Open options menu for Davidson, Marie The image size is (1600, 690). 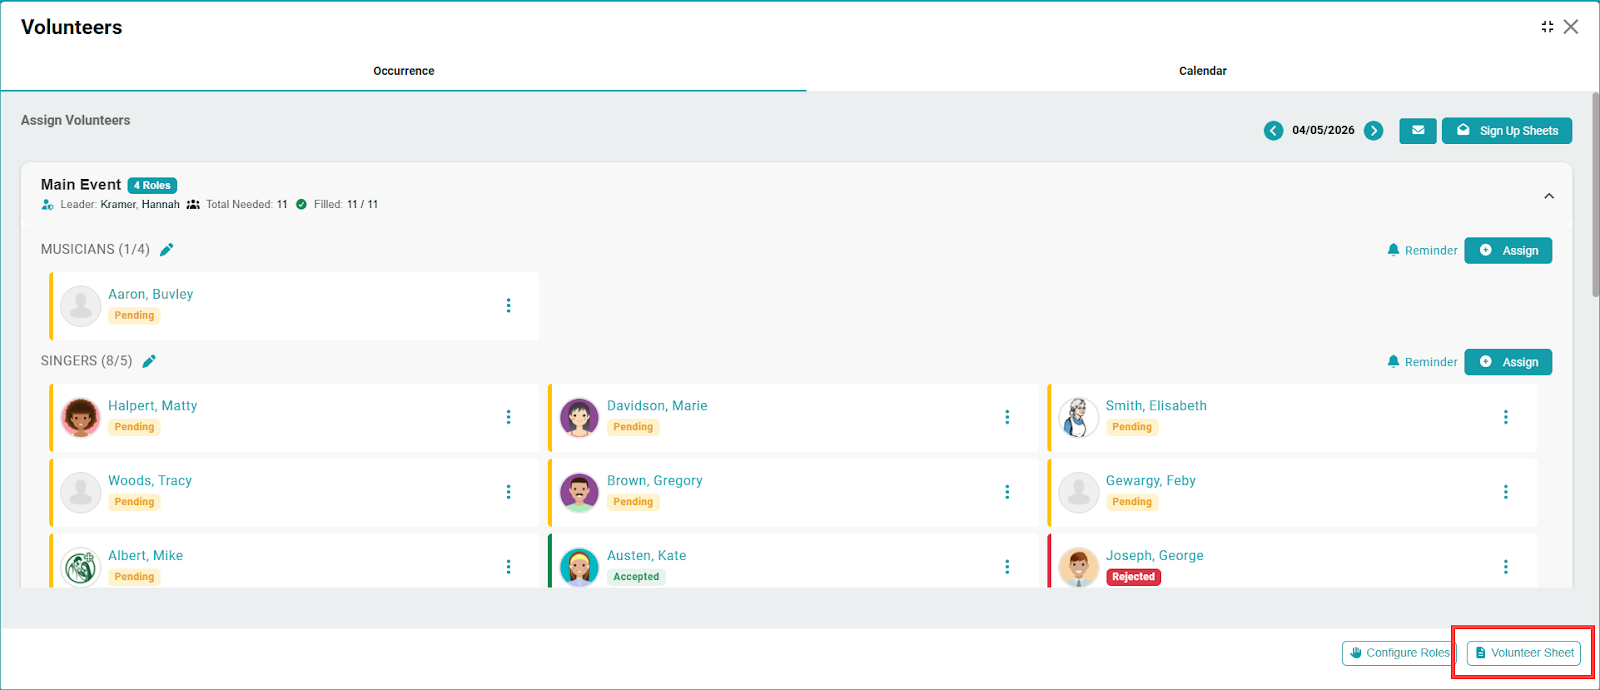1007,417
